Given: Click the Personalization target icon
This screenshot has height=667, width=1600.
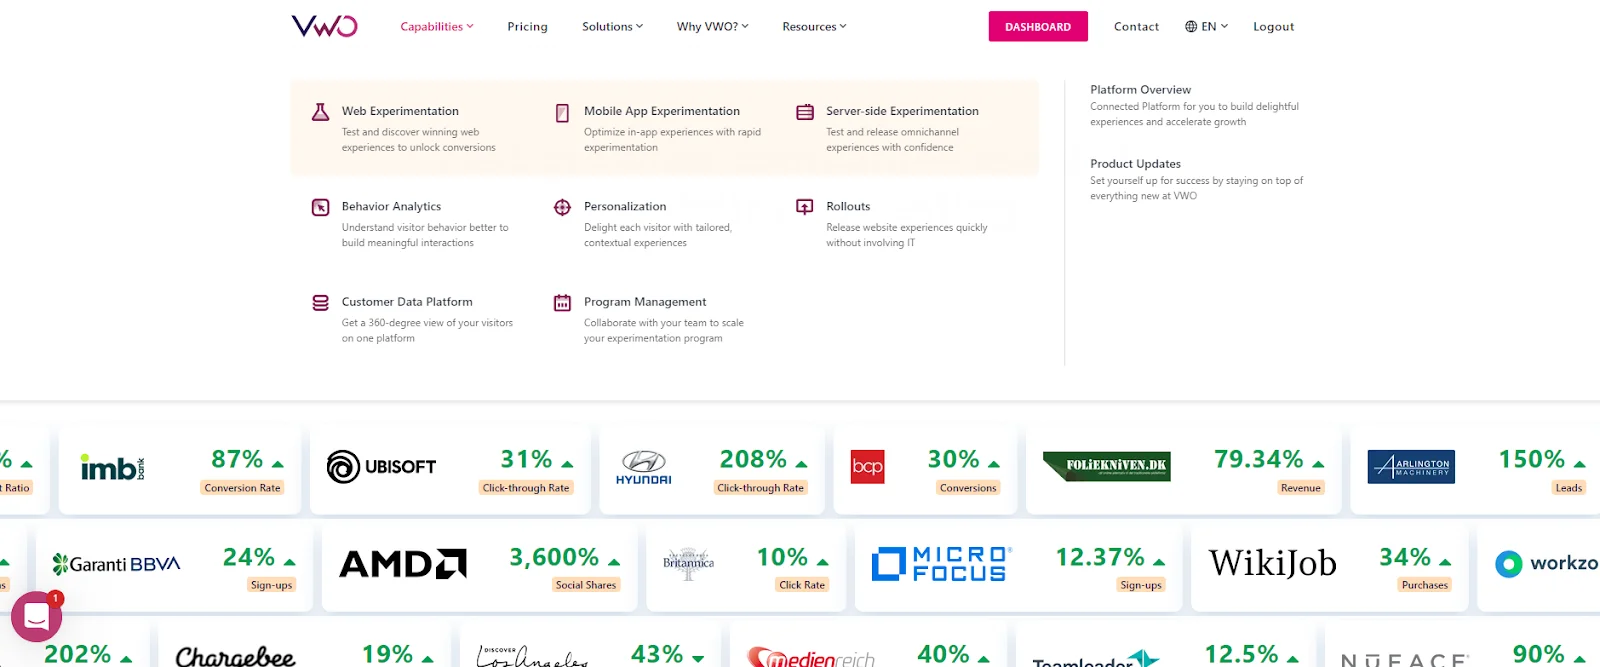Looking at the screenshot, I should tap(562, 207).
